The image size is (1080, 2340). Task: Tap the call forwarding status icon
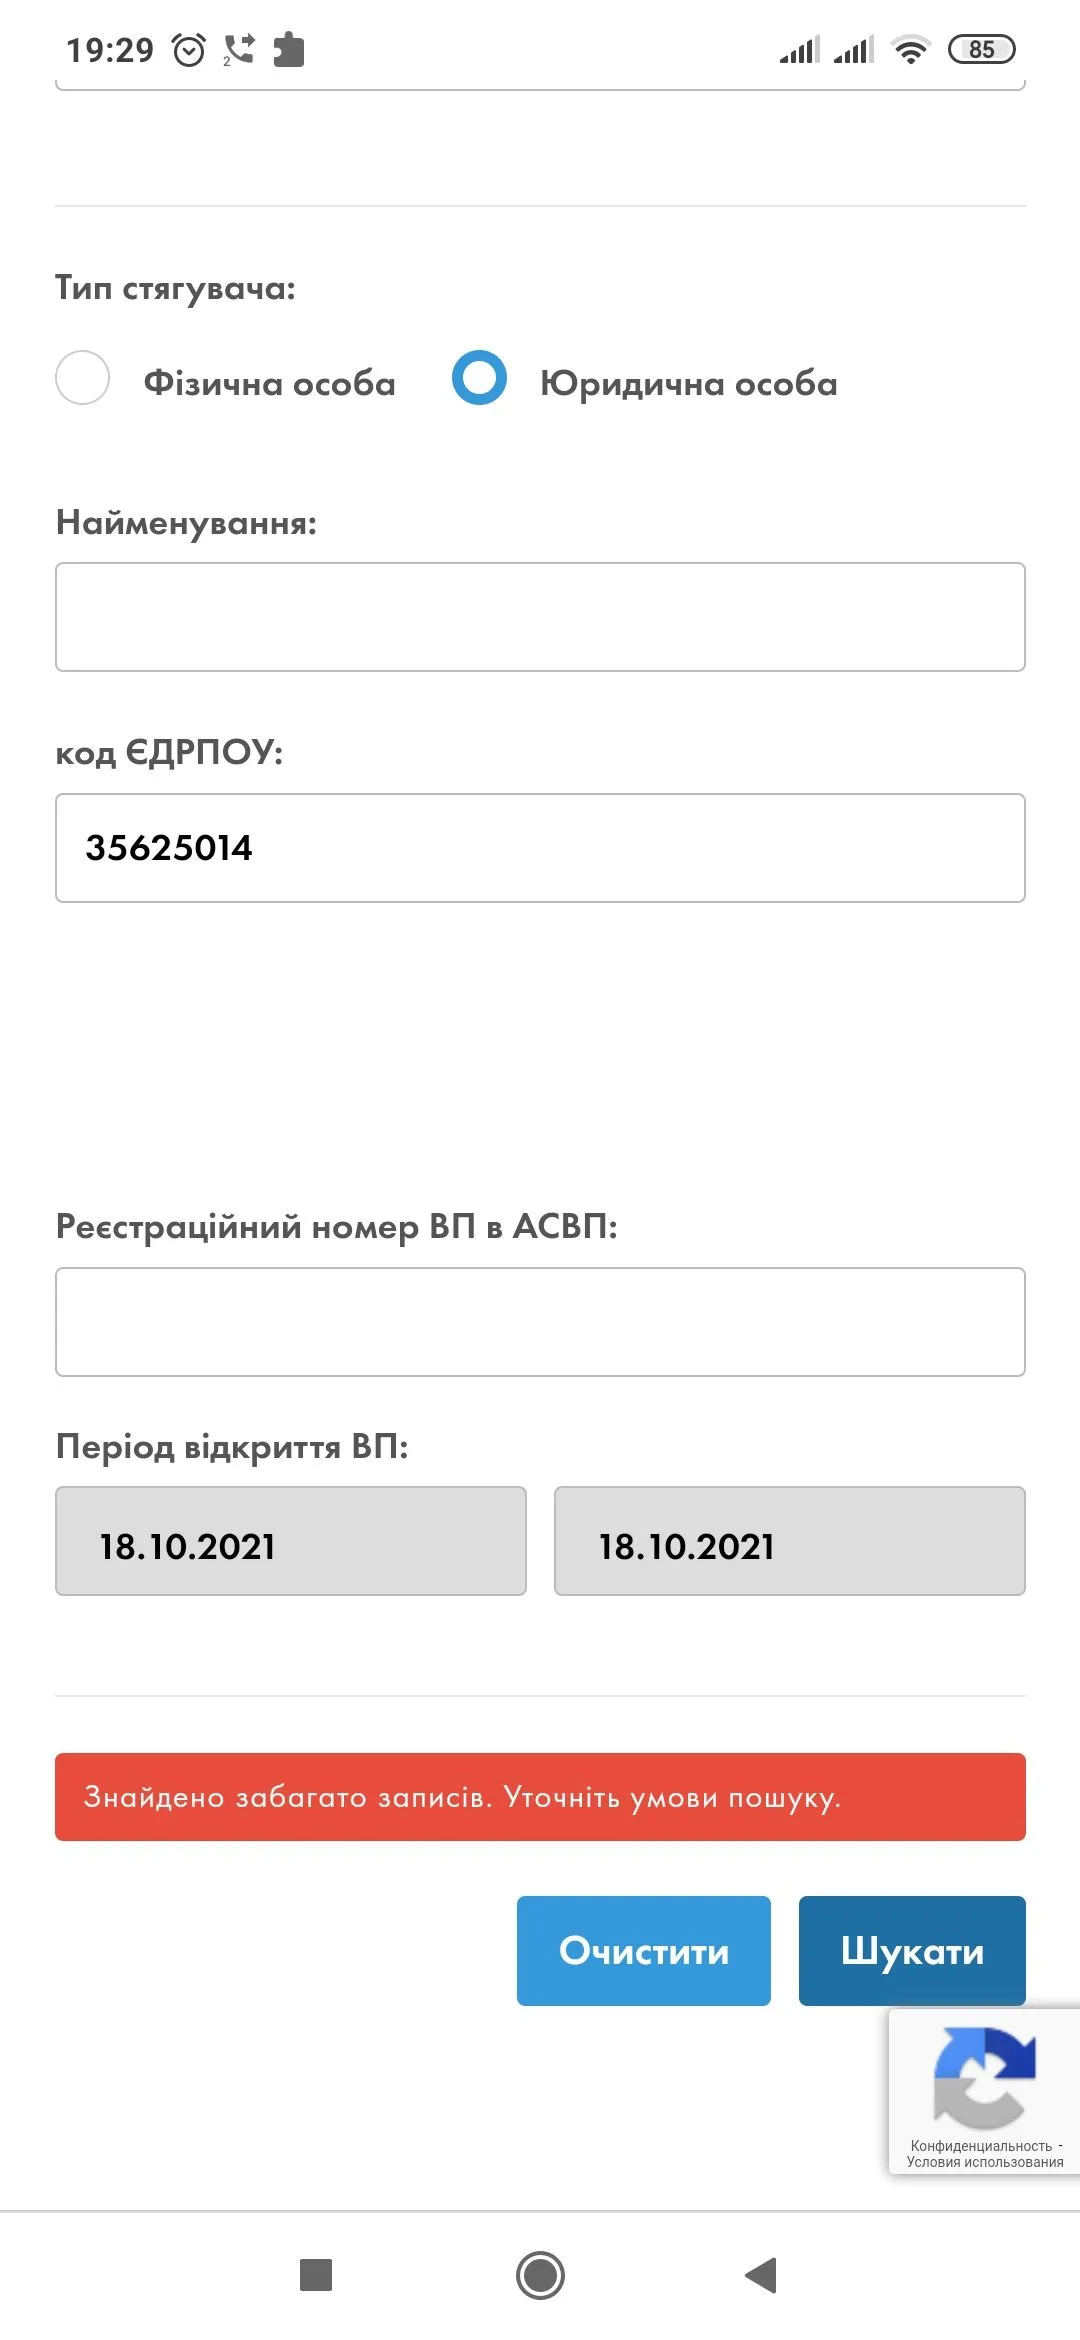(238, 49)
